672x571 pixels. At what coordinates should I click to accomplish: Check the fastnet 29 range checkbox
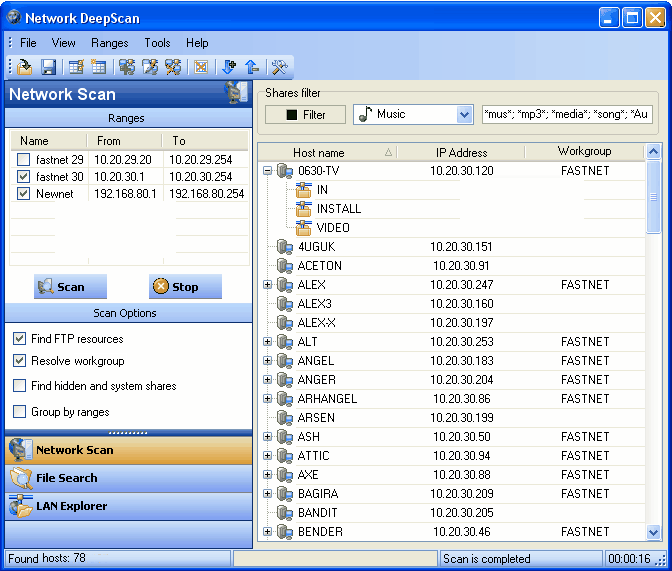tap(23, 159)
